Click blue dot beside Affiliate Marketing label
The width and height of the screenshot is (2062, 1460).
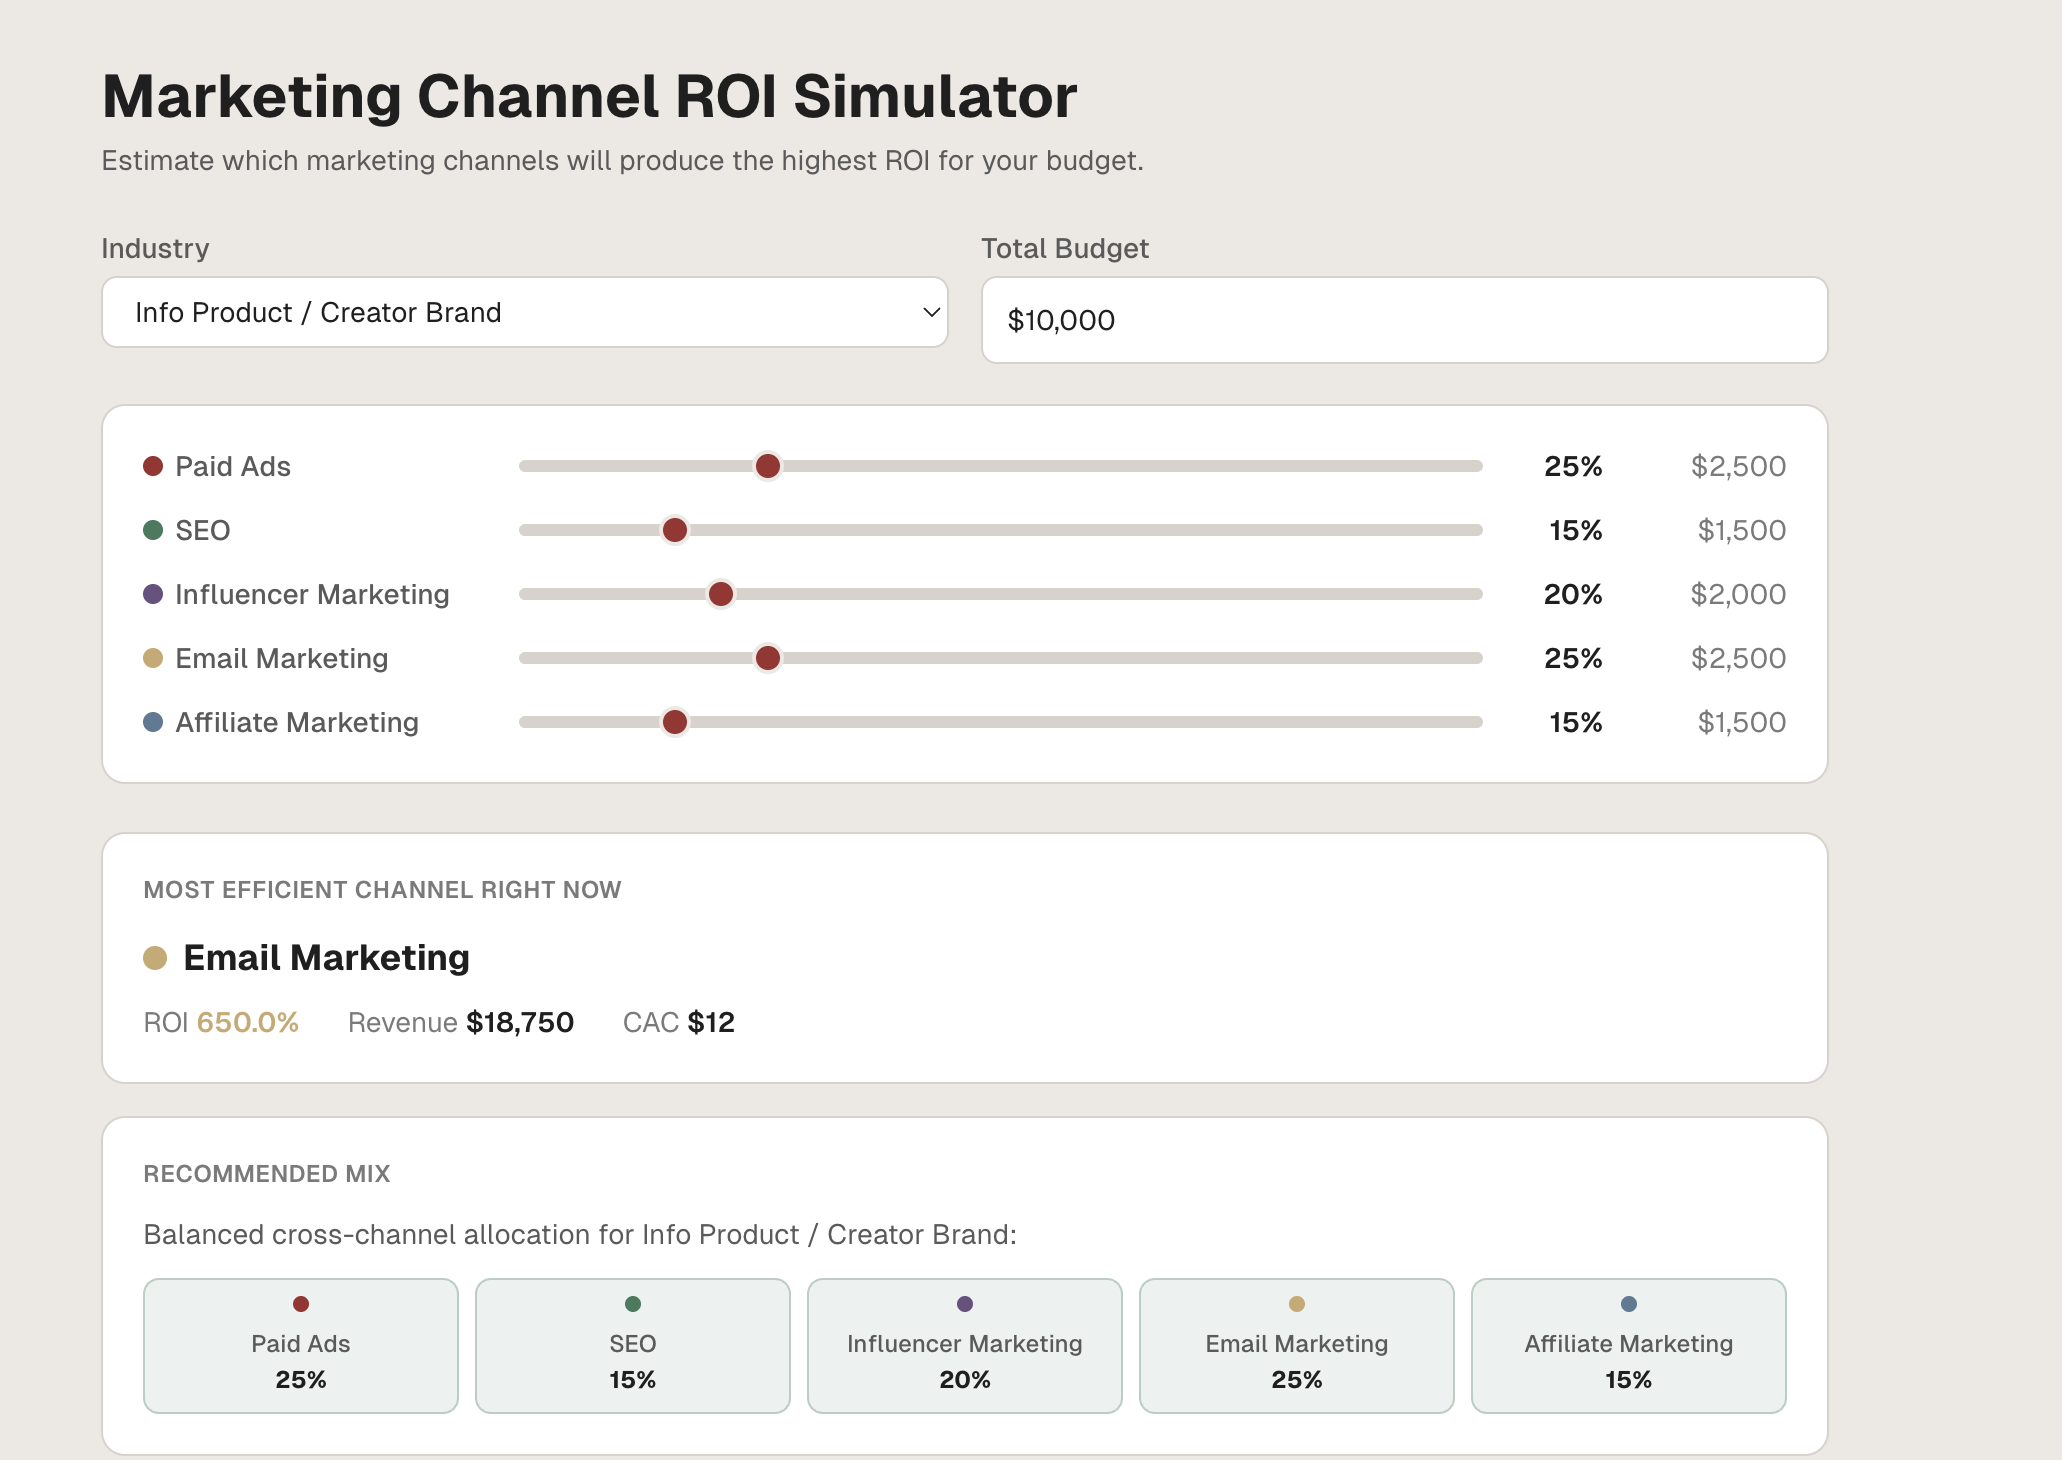(153, 722)
